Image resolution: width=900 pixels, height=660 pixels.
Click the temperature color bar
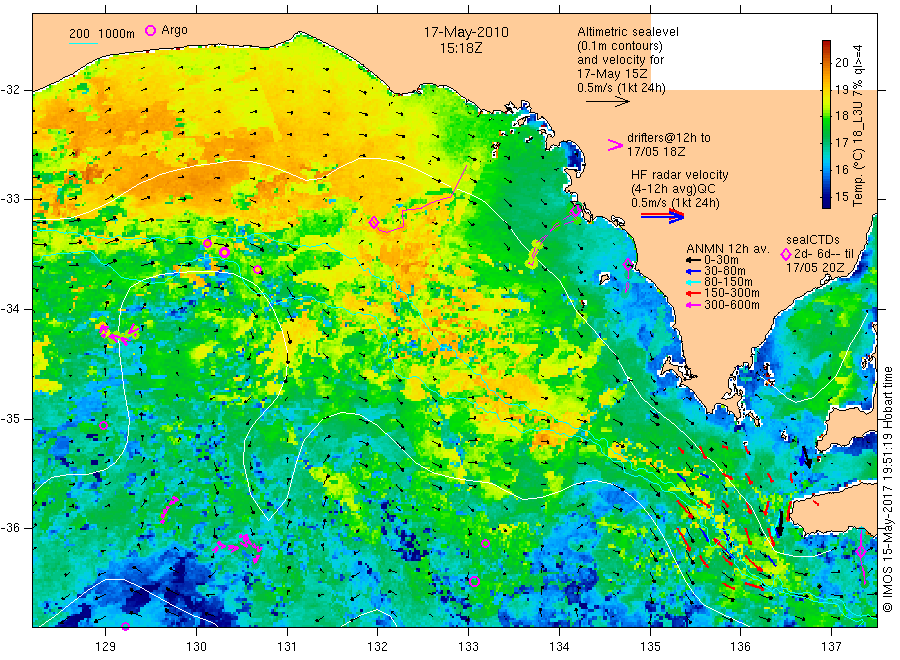[826, 124]
